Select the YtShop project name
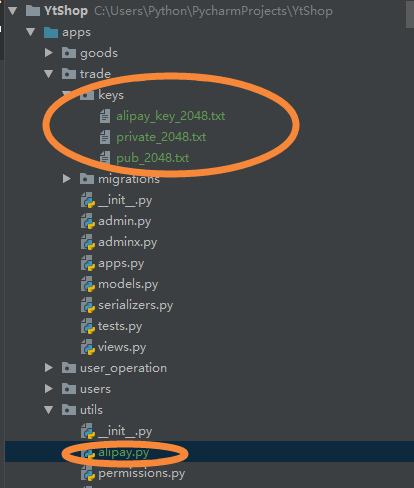Viewport: 414px width, 488px height. click(x=66, y=11)
